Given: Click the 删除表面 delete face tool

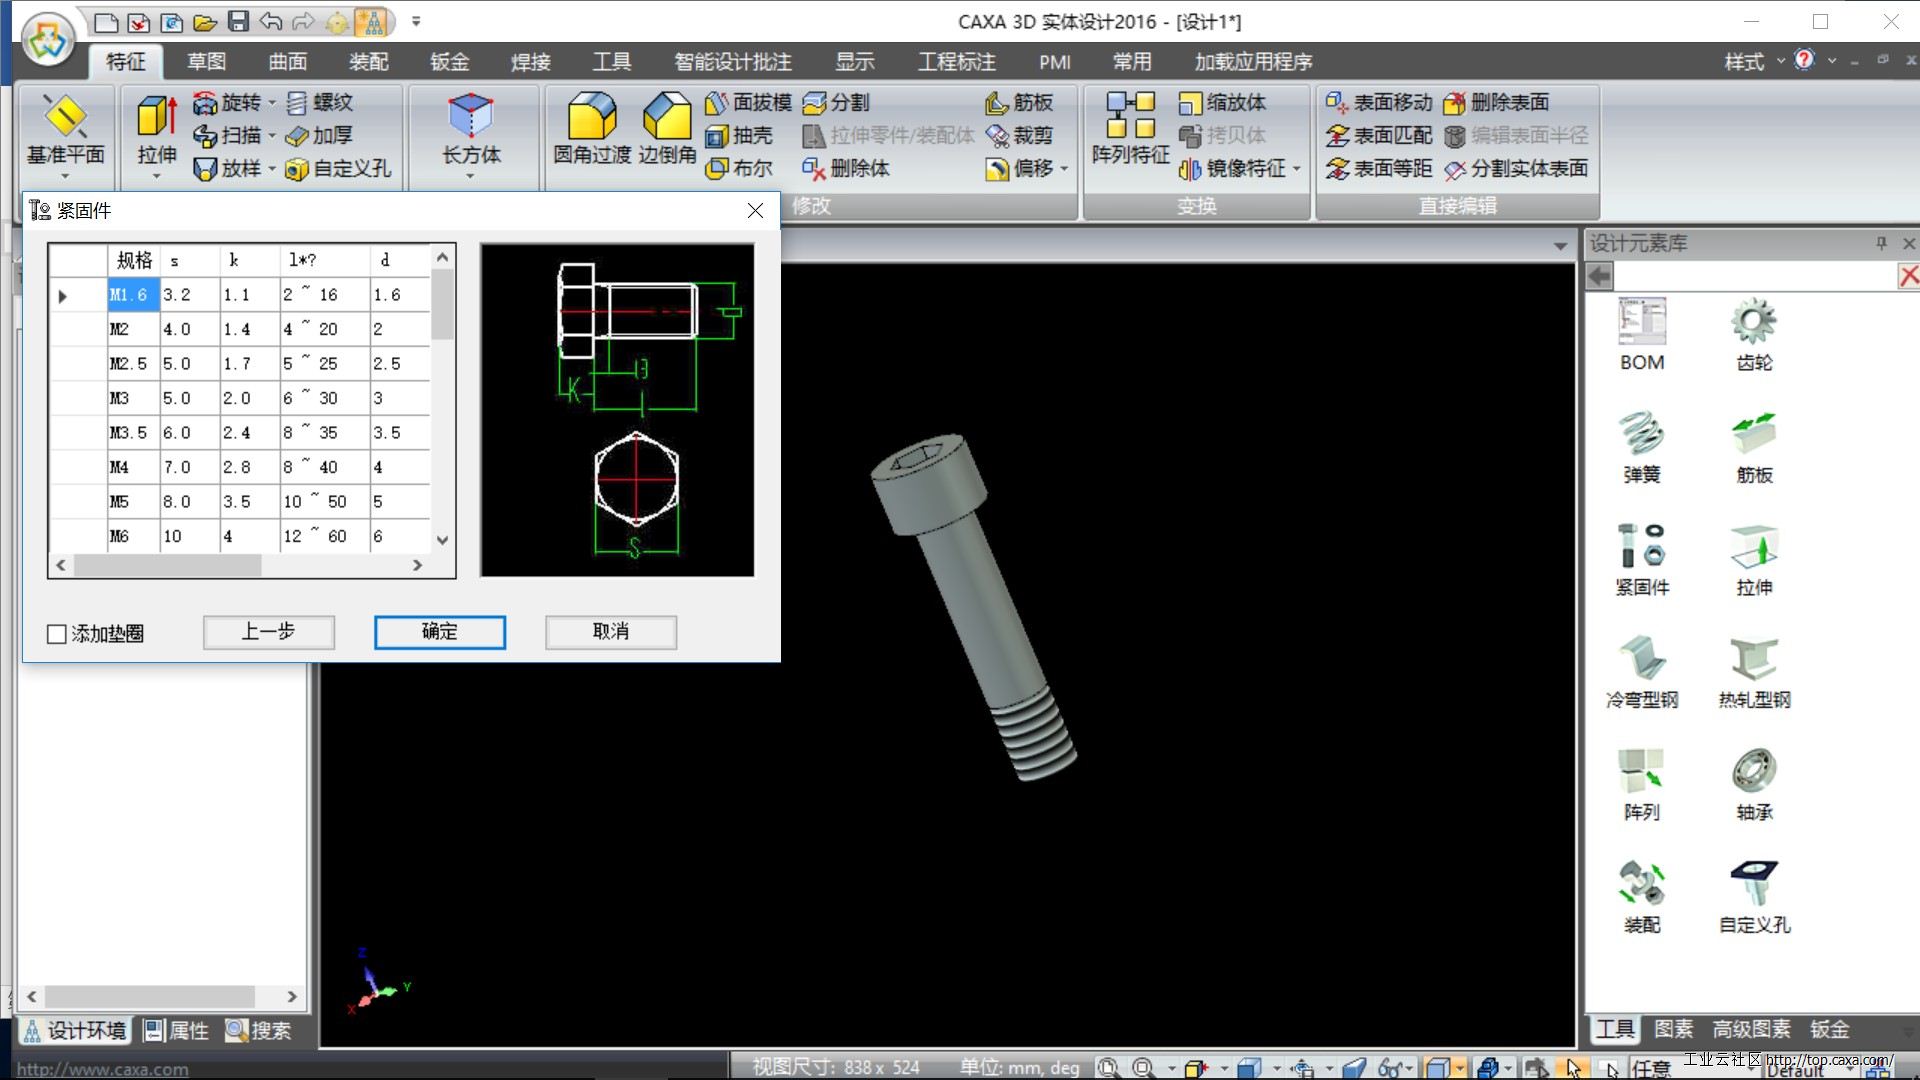Looking at the screenshot, I should 1496,102.
